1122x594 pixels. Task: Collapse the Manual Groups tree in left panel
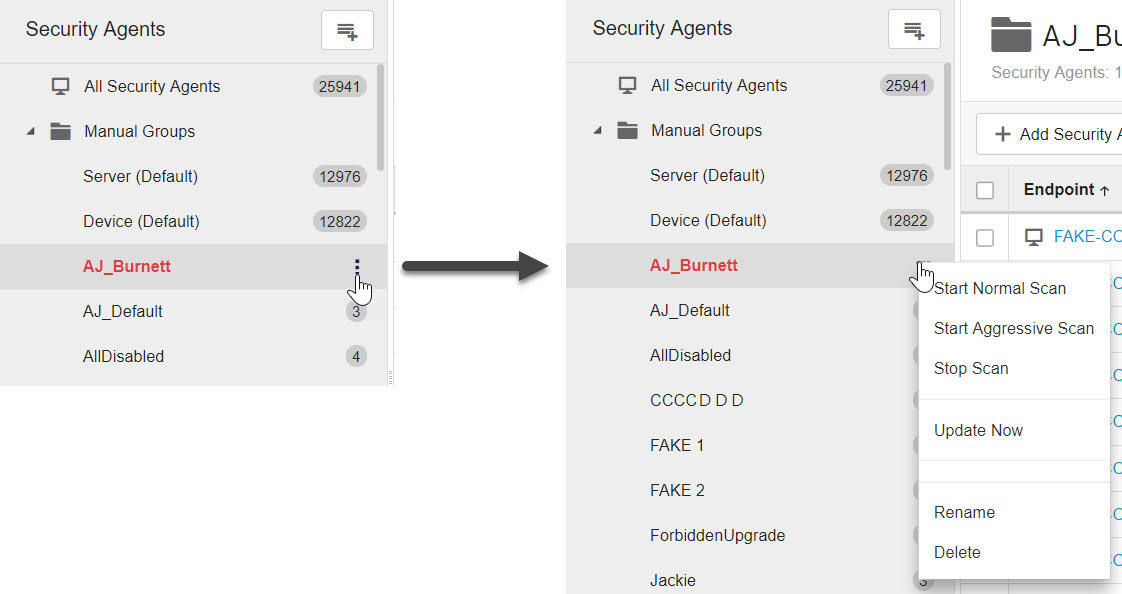coord(30,132)
